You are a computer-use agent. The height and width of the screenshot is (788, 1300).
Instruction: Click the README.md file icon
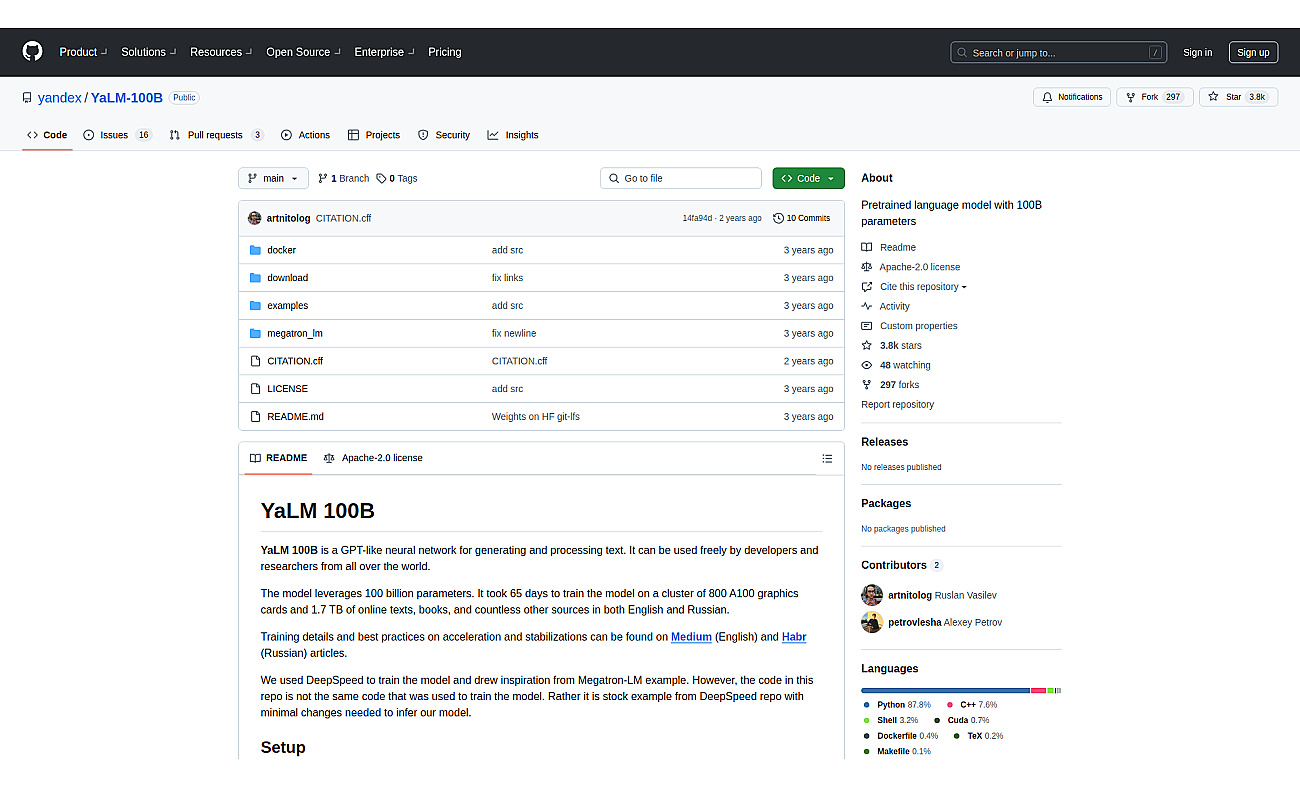[255, 417]
